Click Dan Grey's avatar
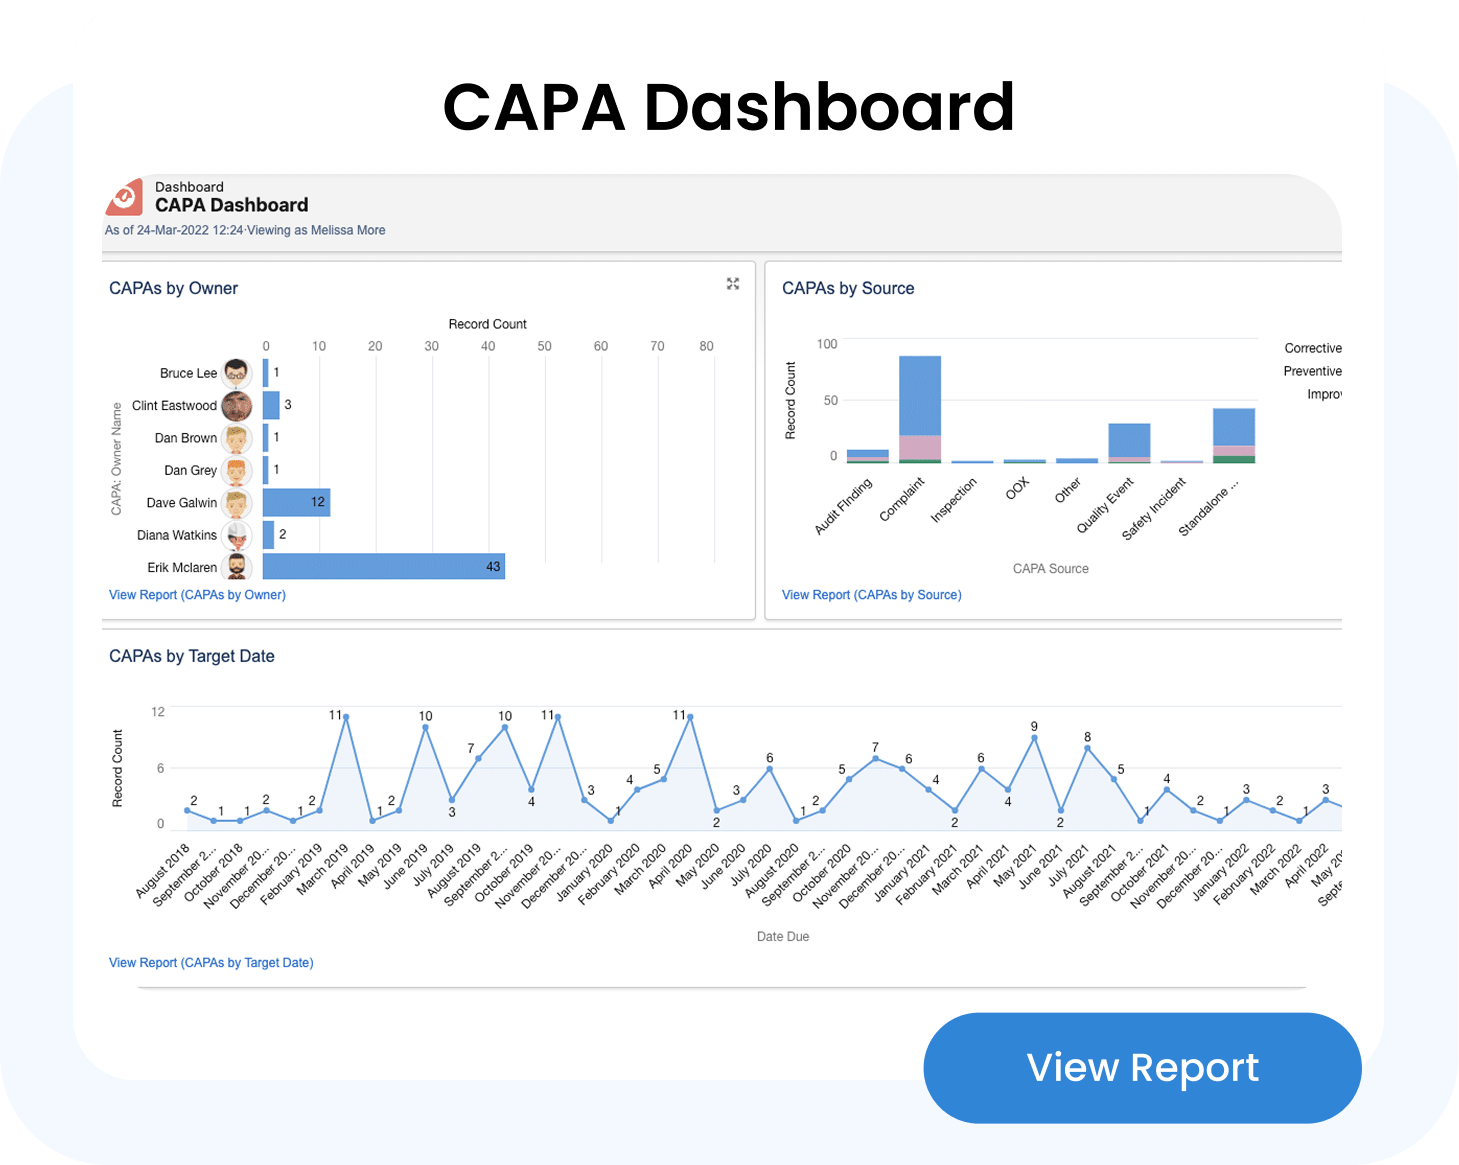This screenshot has width=1459, height=1165. click(237, 470)
